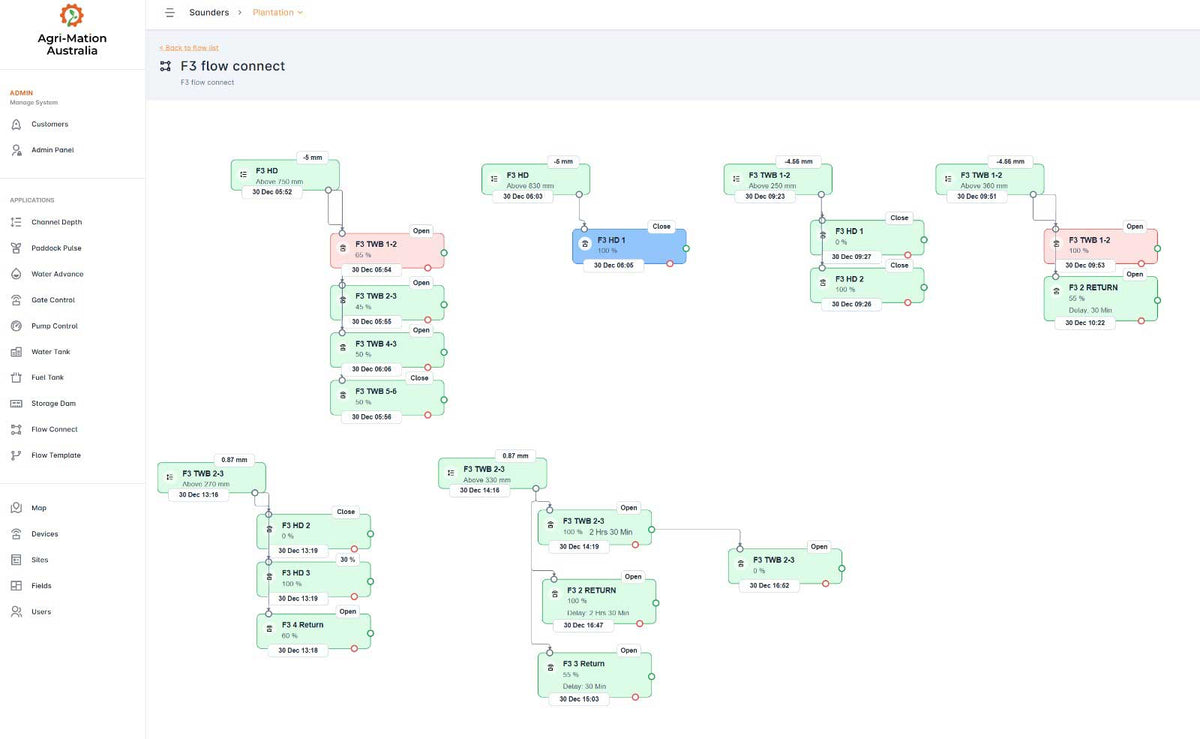Screen dimensions: 1200x739
Task: Click Close badge on F3 TWB 5-6 node
Action: coord(419,378)
